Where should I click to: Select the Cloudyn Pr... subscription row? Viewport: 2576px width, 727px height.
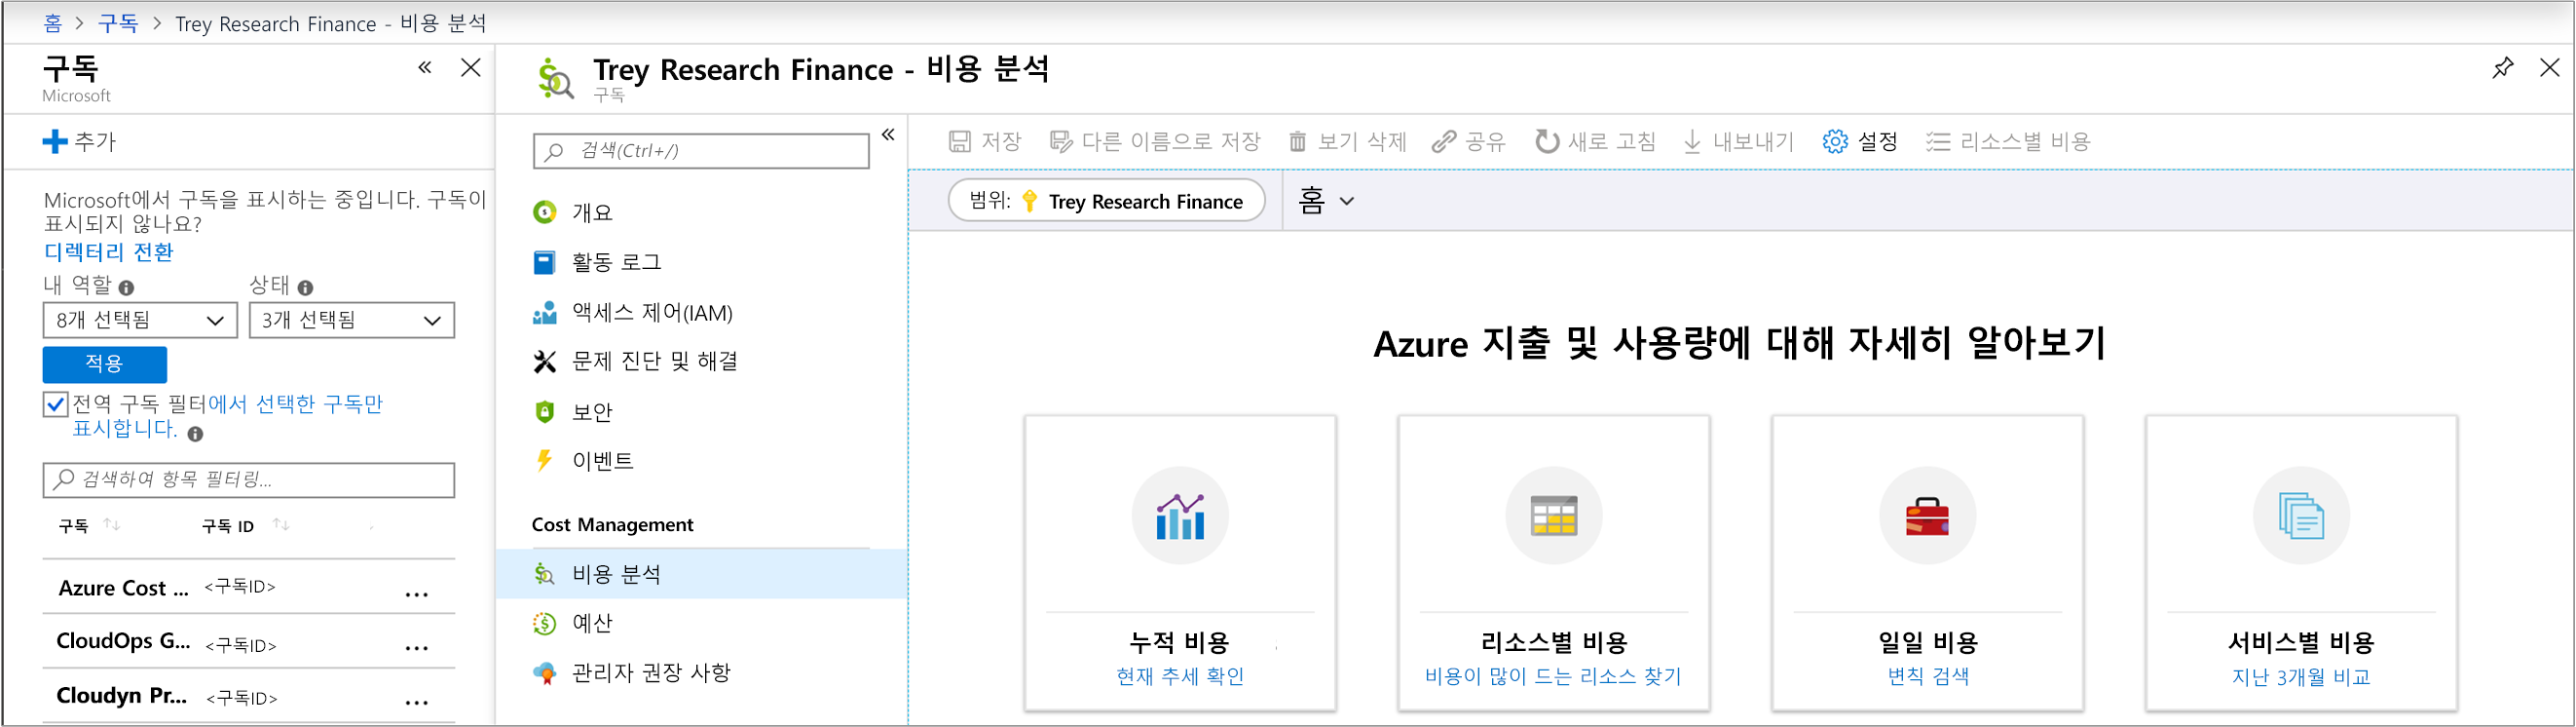(248, 695)
